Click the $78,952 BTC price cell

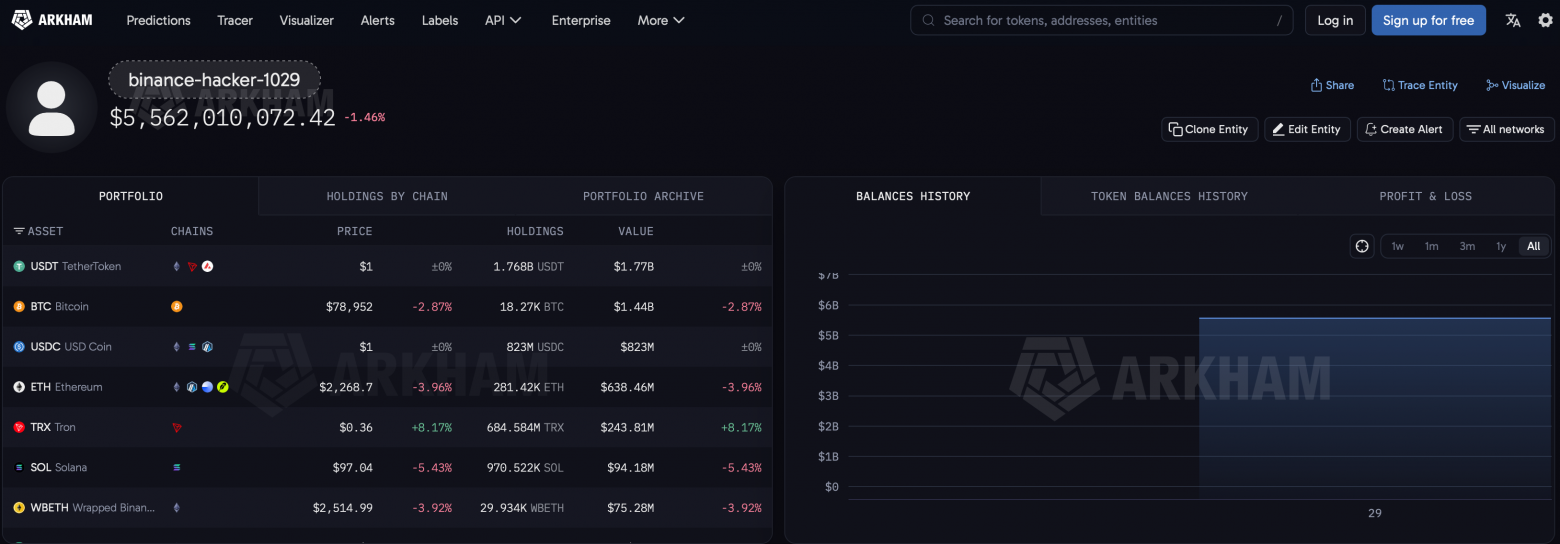pyautogui.click(x=349, y=307)
